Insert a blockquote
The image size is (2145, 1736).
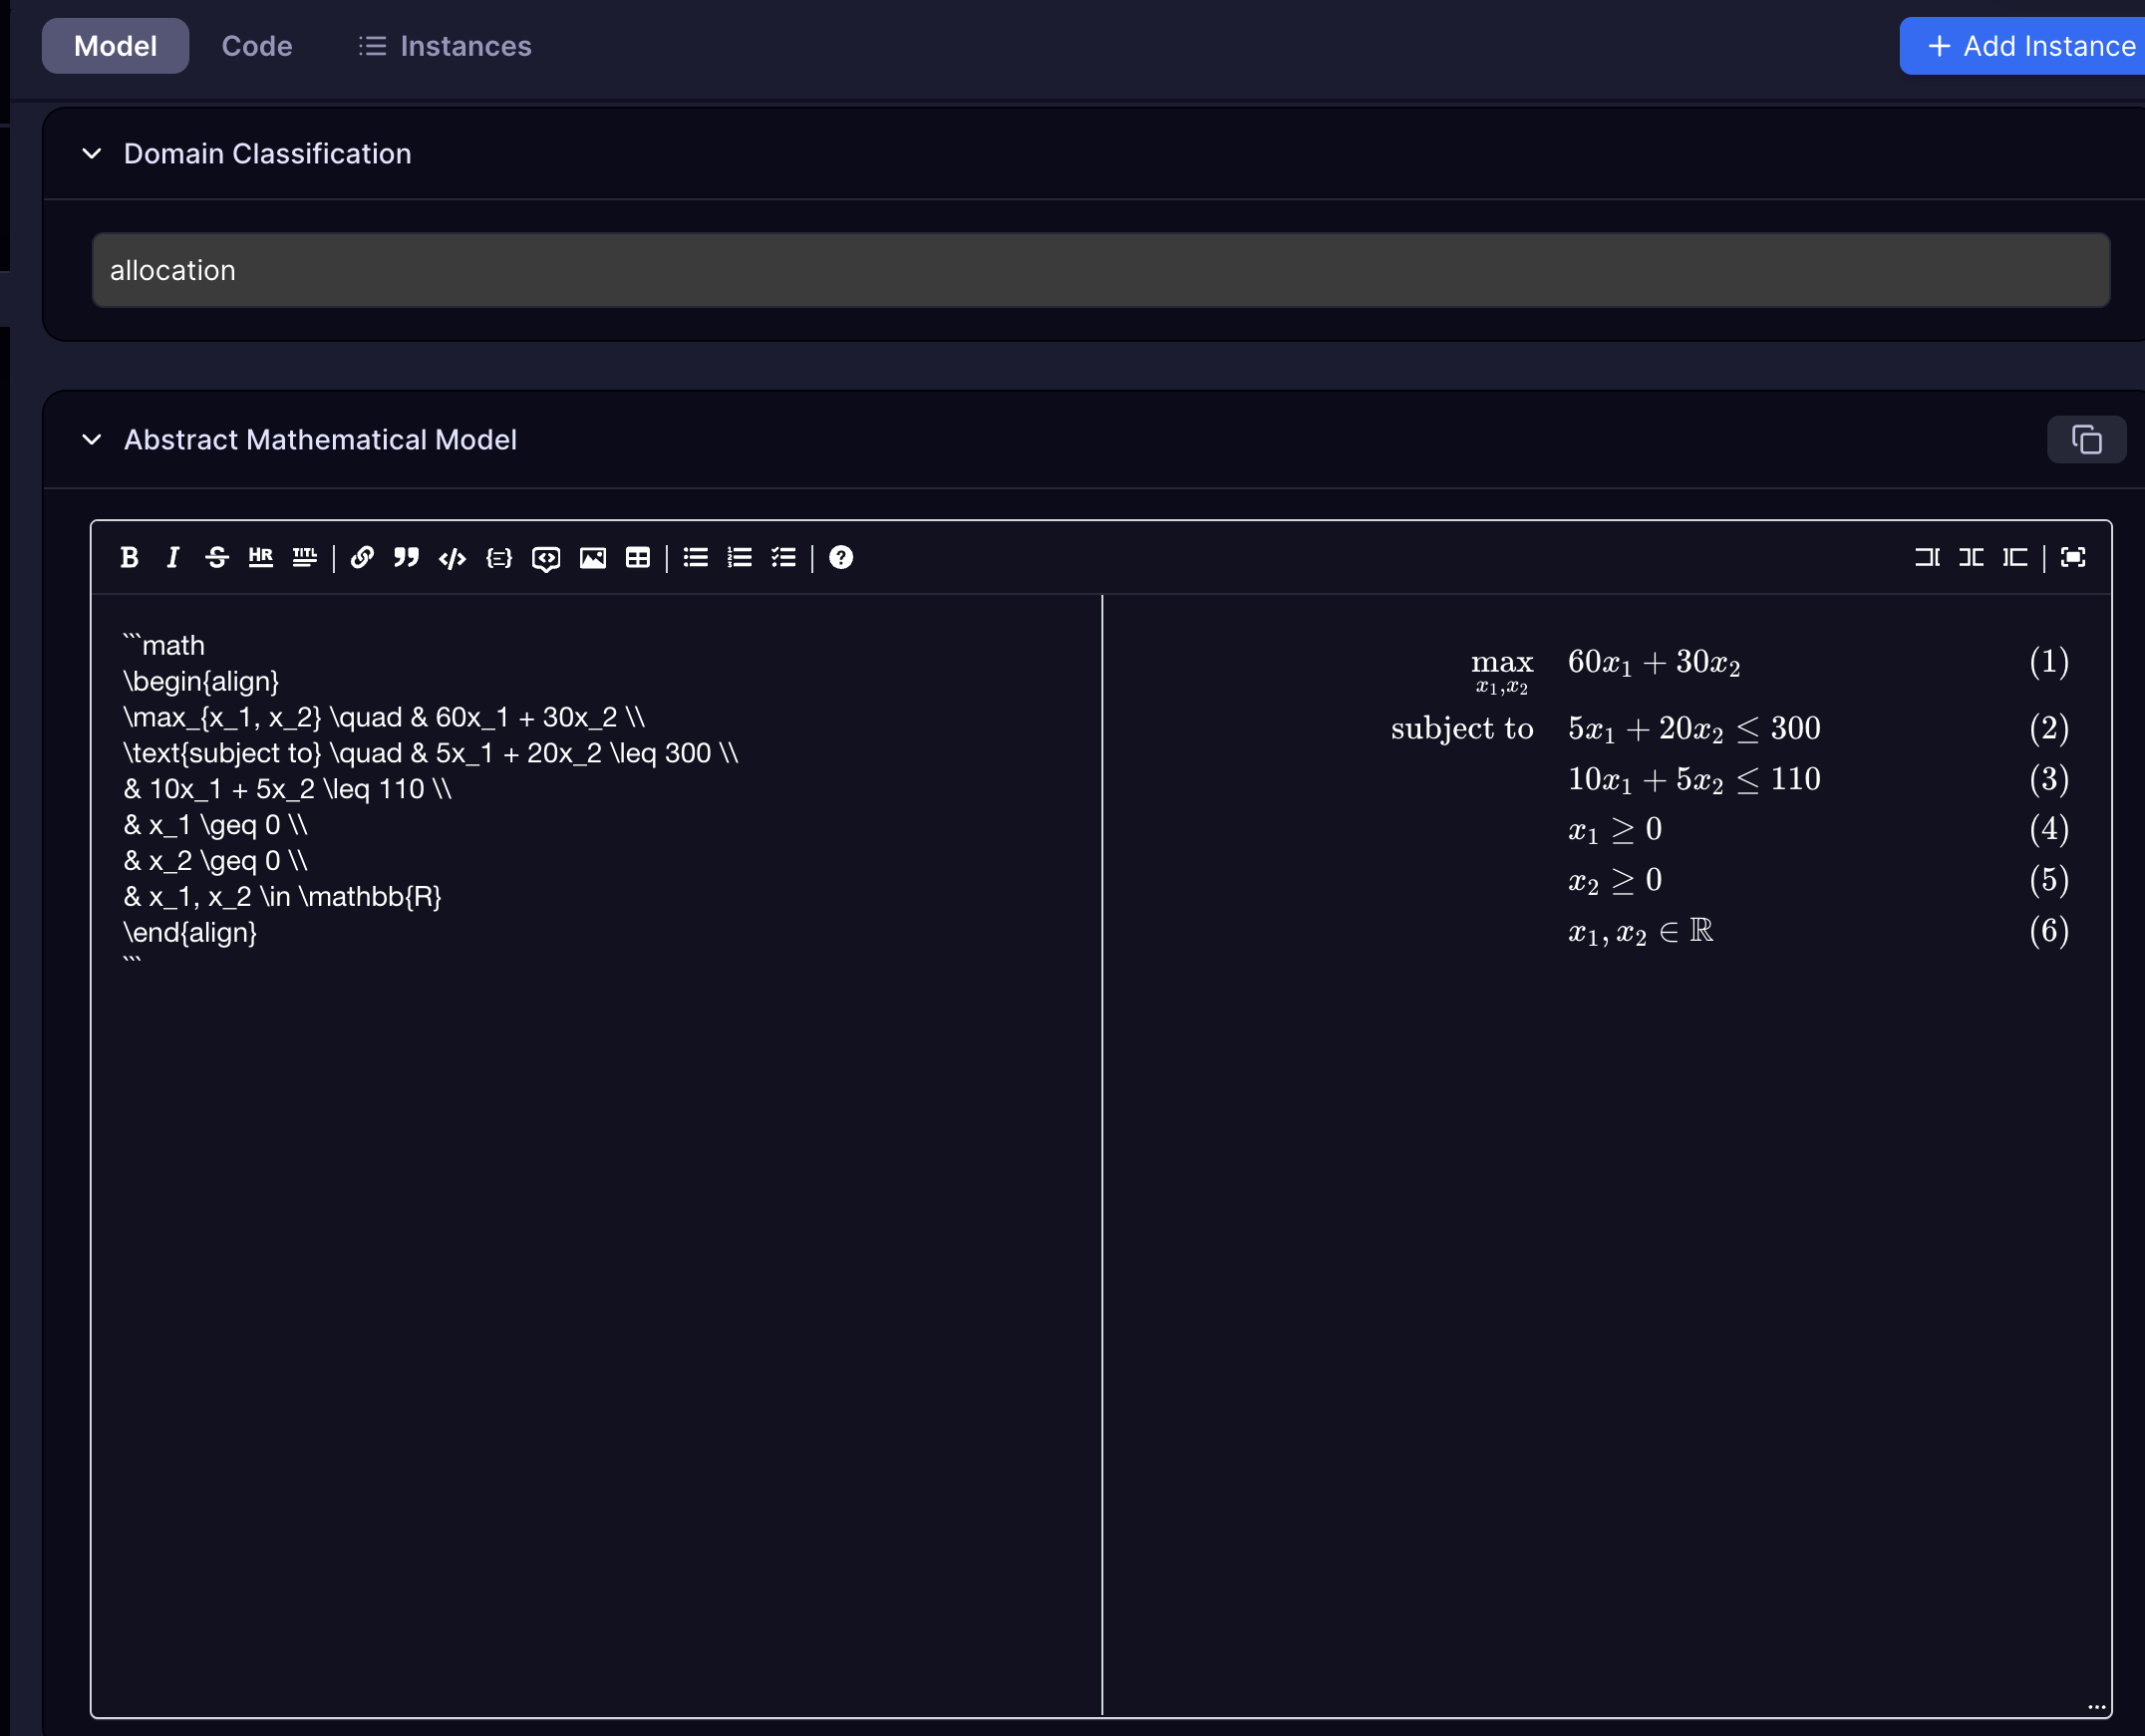[406, 557]
